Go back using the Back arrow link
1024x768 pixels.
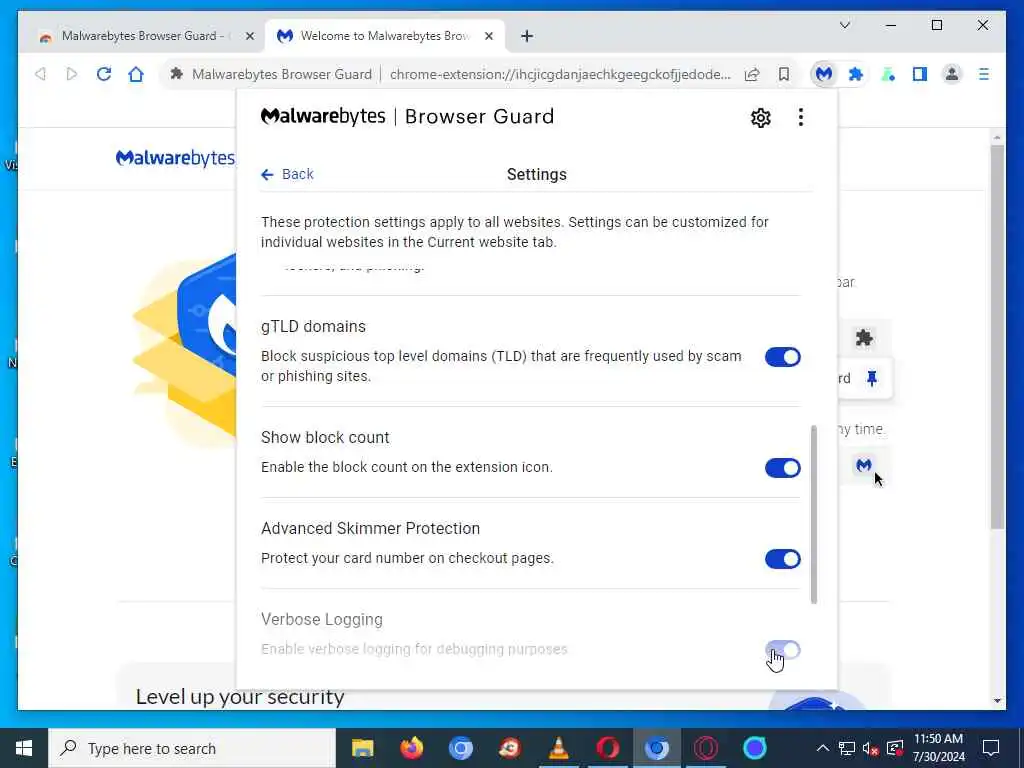[287, 174]
